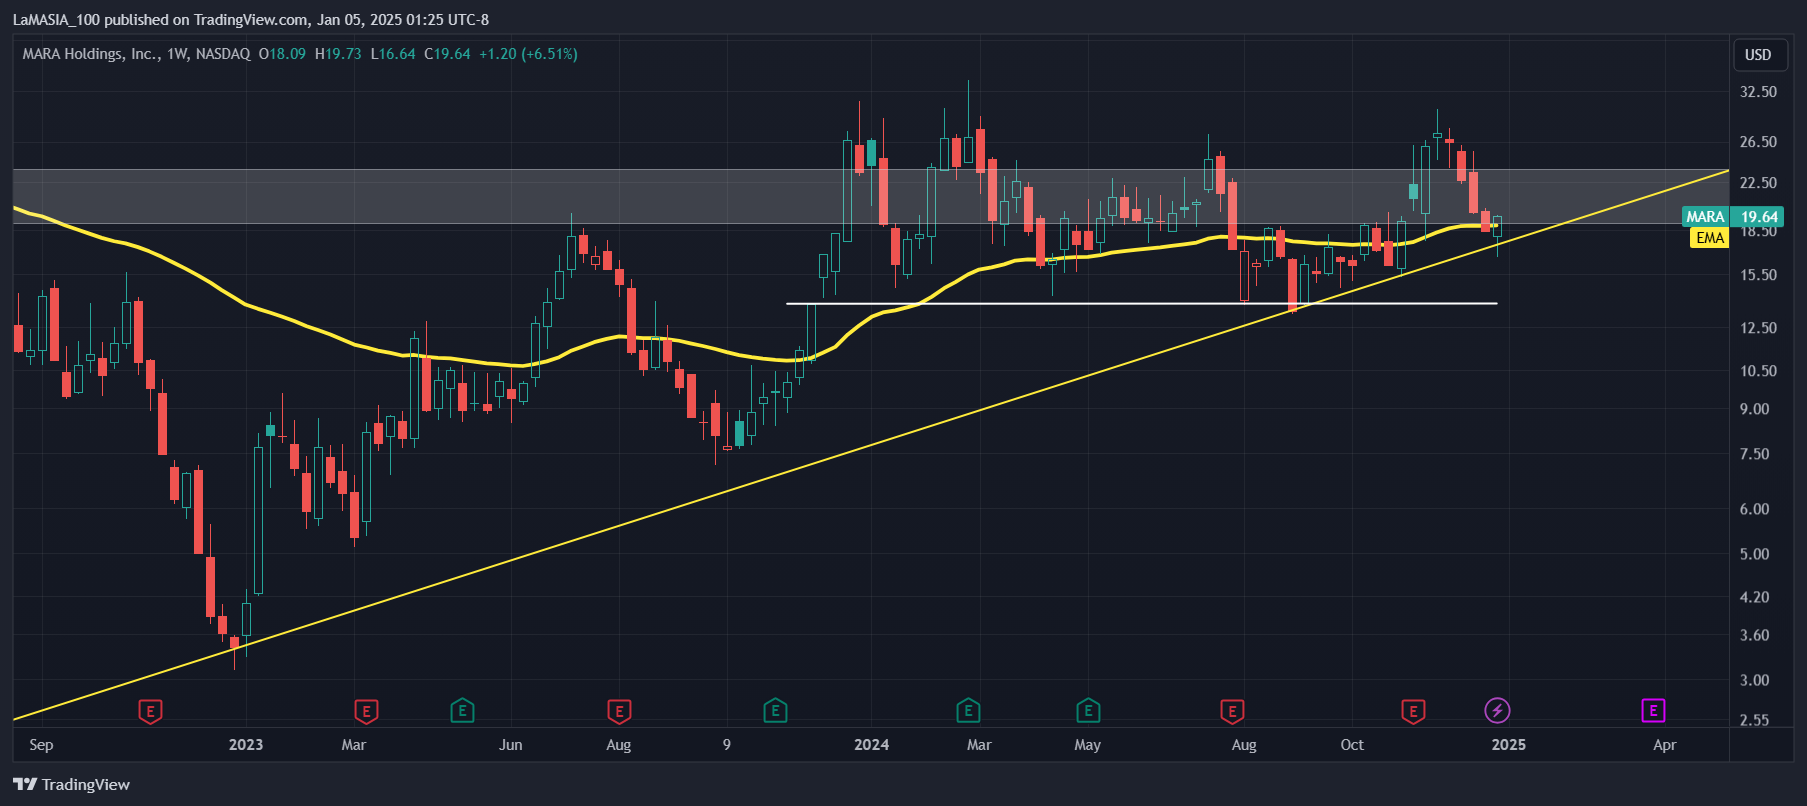Click the open value O18.09
Image resolution: width=1807 pixels, height=806 pixels.
(282, 54)
